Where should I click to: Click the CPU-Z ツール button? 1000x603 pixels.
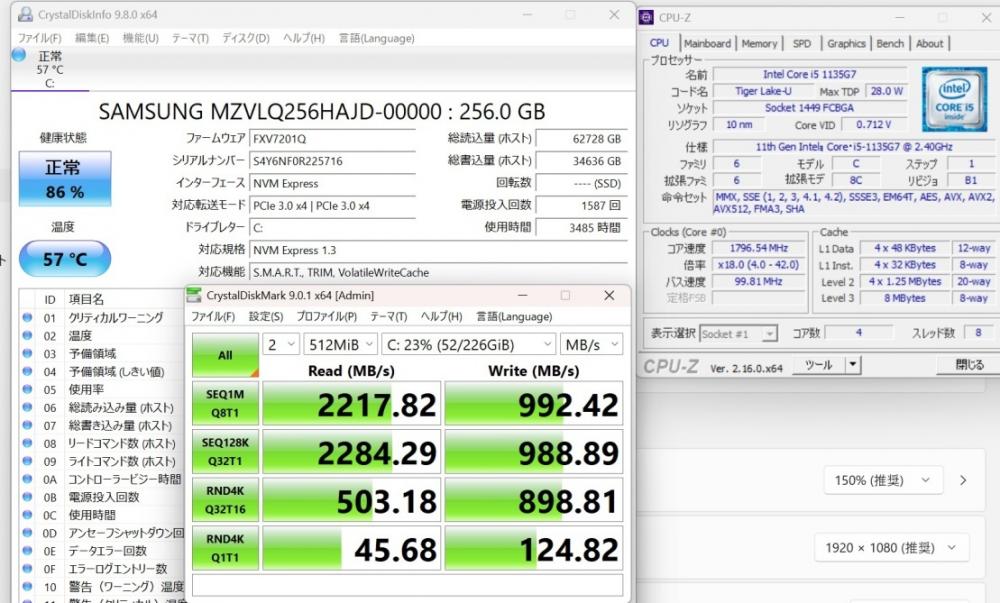pyautogui.click(x=819, y=365)
